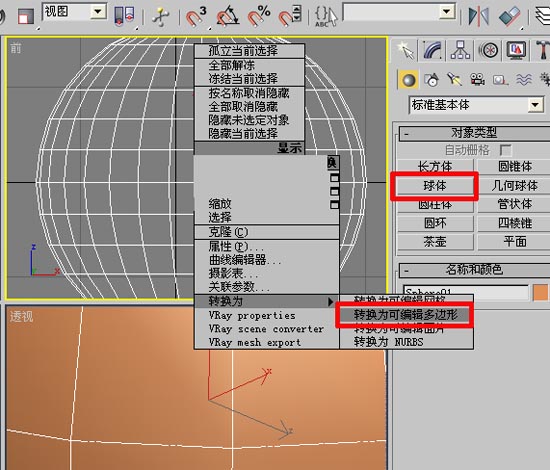Click the 四棱锥 button
Screen dimensions: 550x470
coord(514,223)
